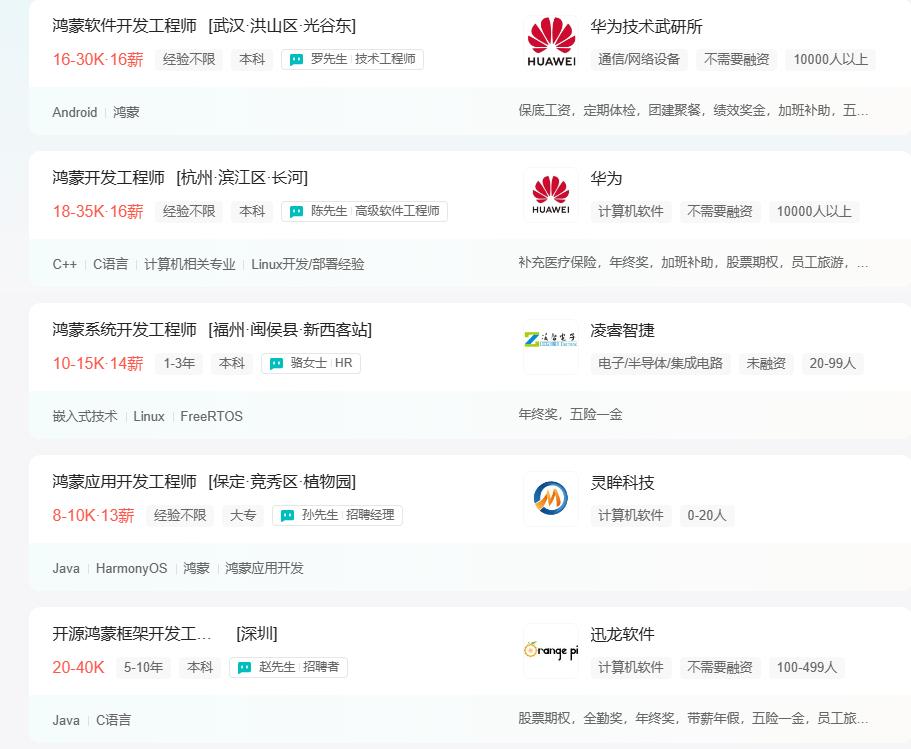Click the HarmonyOS skill tag
Screen dimensions: 911x749
[x=131, y=568]
